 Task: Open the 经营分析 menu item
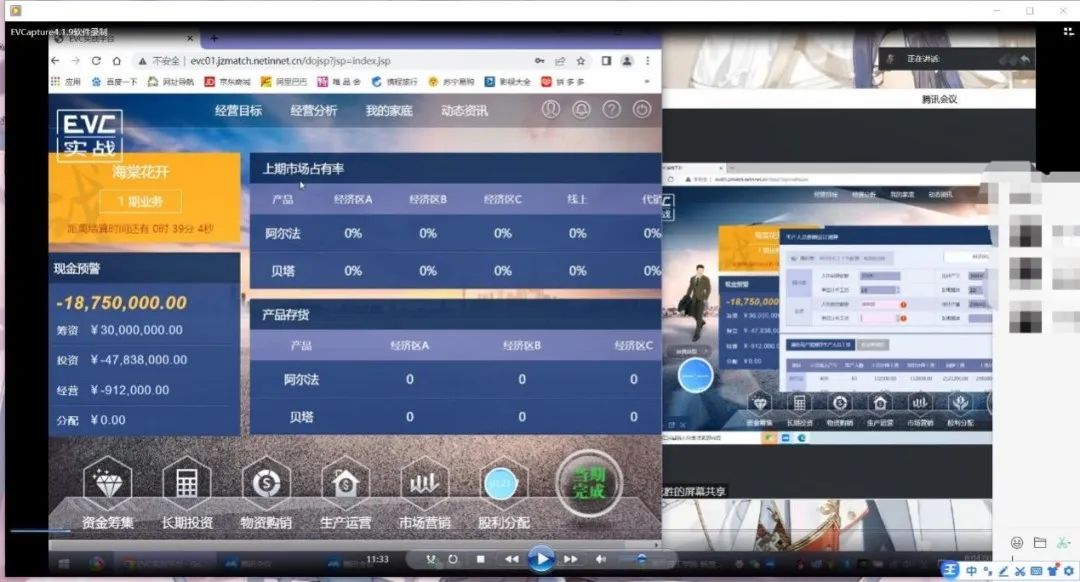(x=314, y=111)
